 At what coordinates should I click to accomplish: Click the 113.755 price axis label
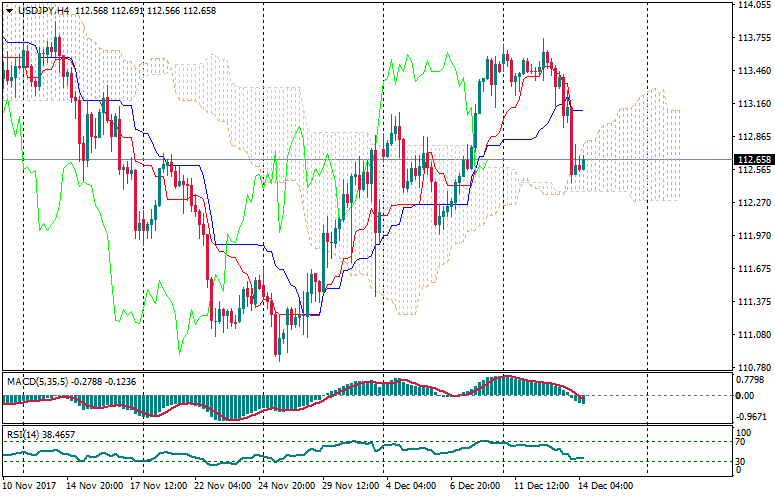point(751,38)
